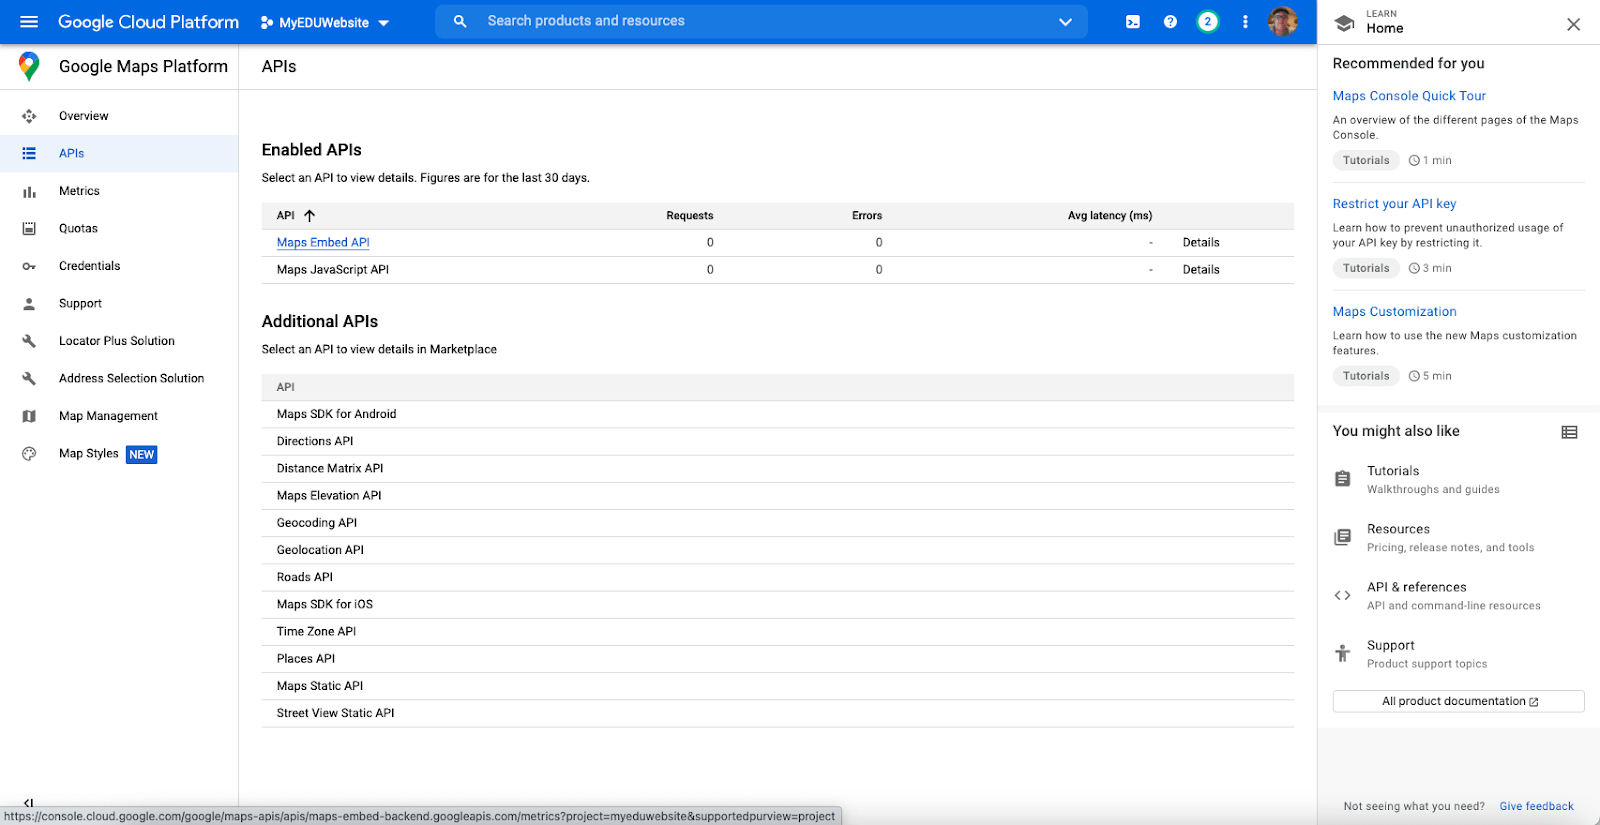Click the Support person icon in sidebar
This screenshot has height=825, width=1600.
[x=29, y=303]
